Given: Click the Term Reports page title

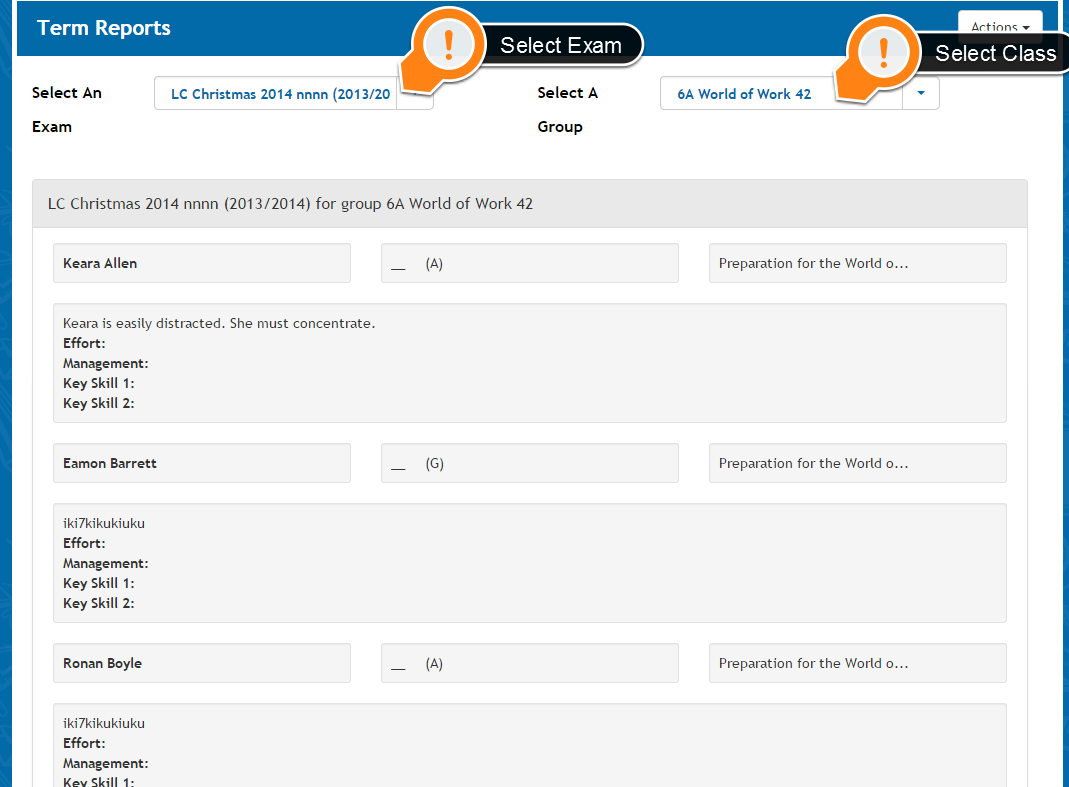Looking at the screenshot, I should [104, 28].
